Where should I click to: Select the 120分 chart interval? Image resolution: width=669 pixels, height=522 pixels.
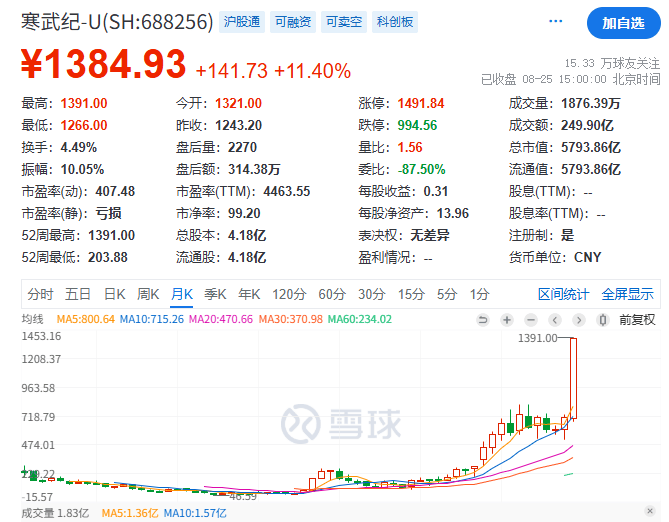289,294
